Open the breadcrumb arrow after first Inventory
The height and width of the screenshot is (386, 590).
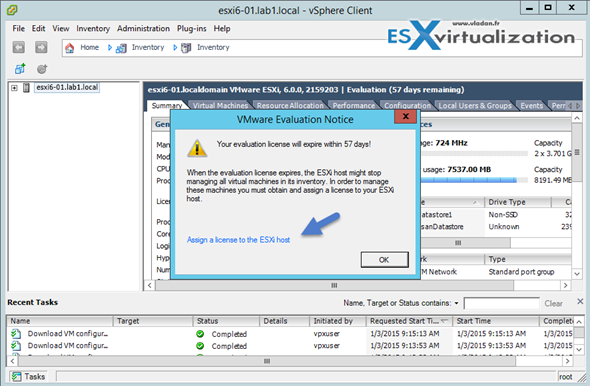point(175,48)
